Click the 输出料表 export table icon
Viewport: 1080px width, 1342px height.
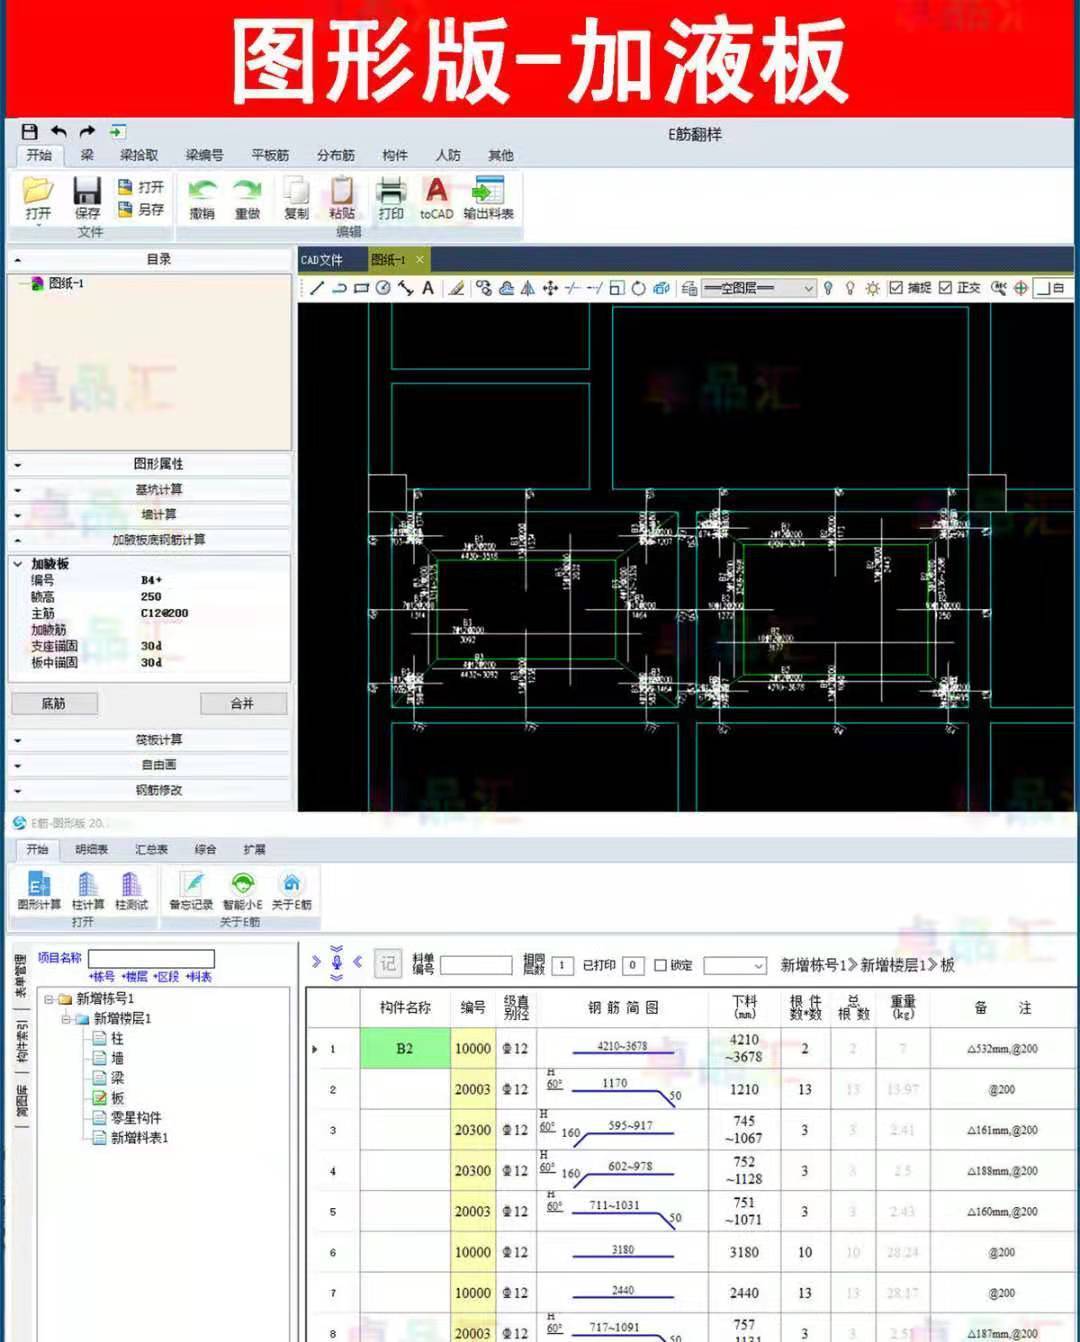488,198
